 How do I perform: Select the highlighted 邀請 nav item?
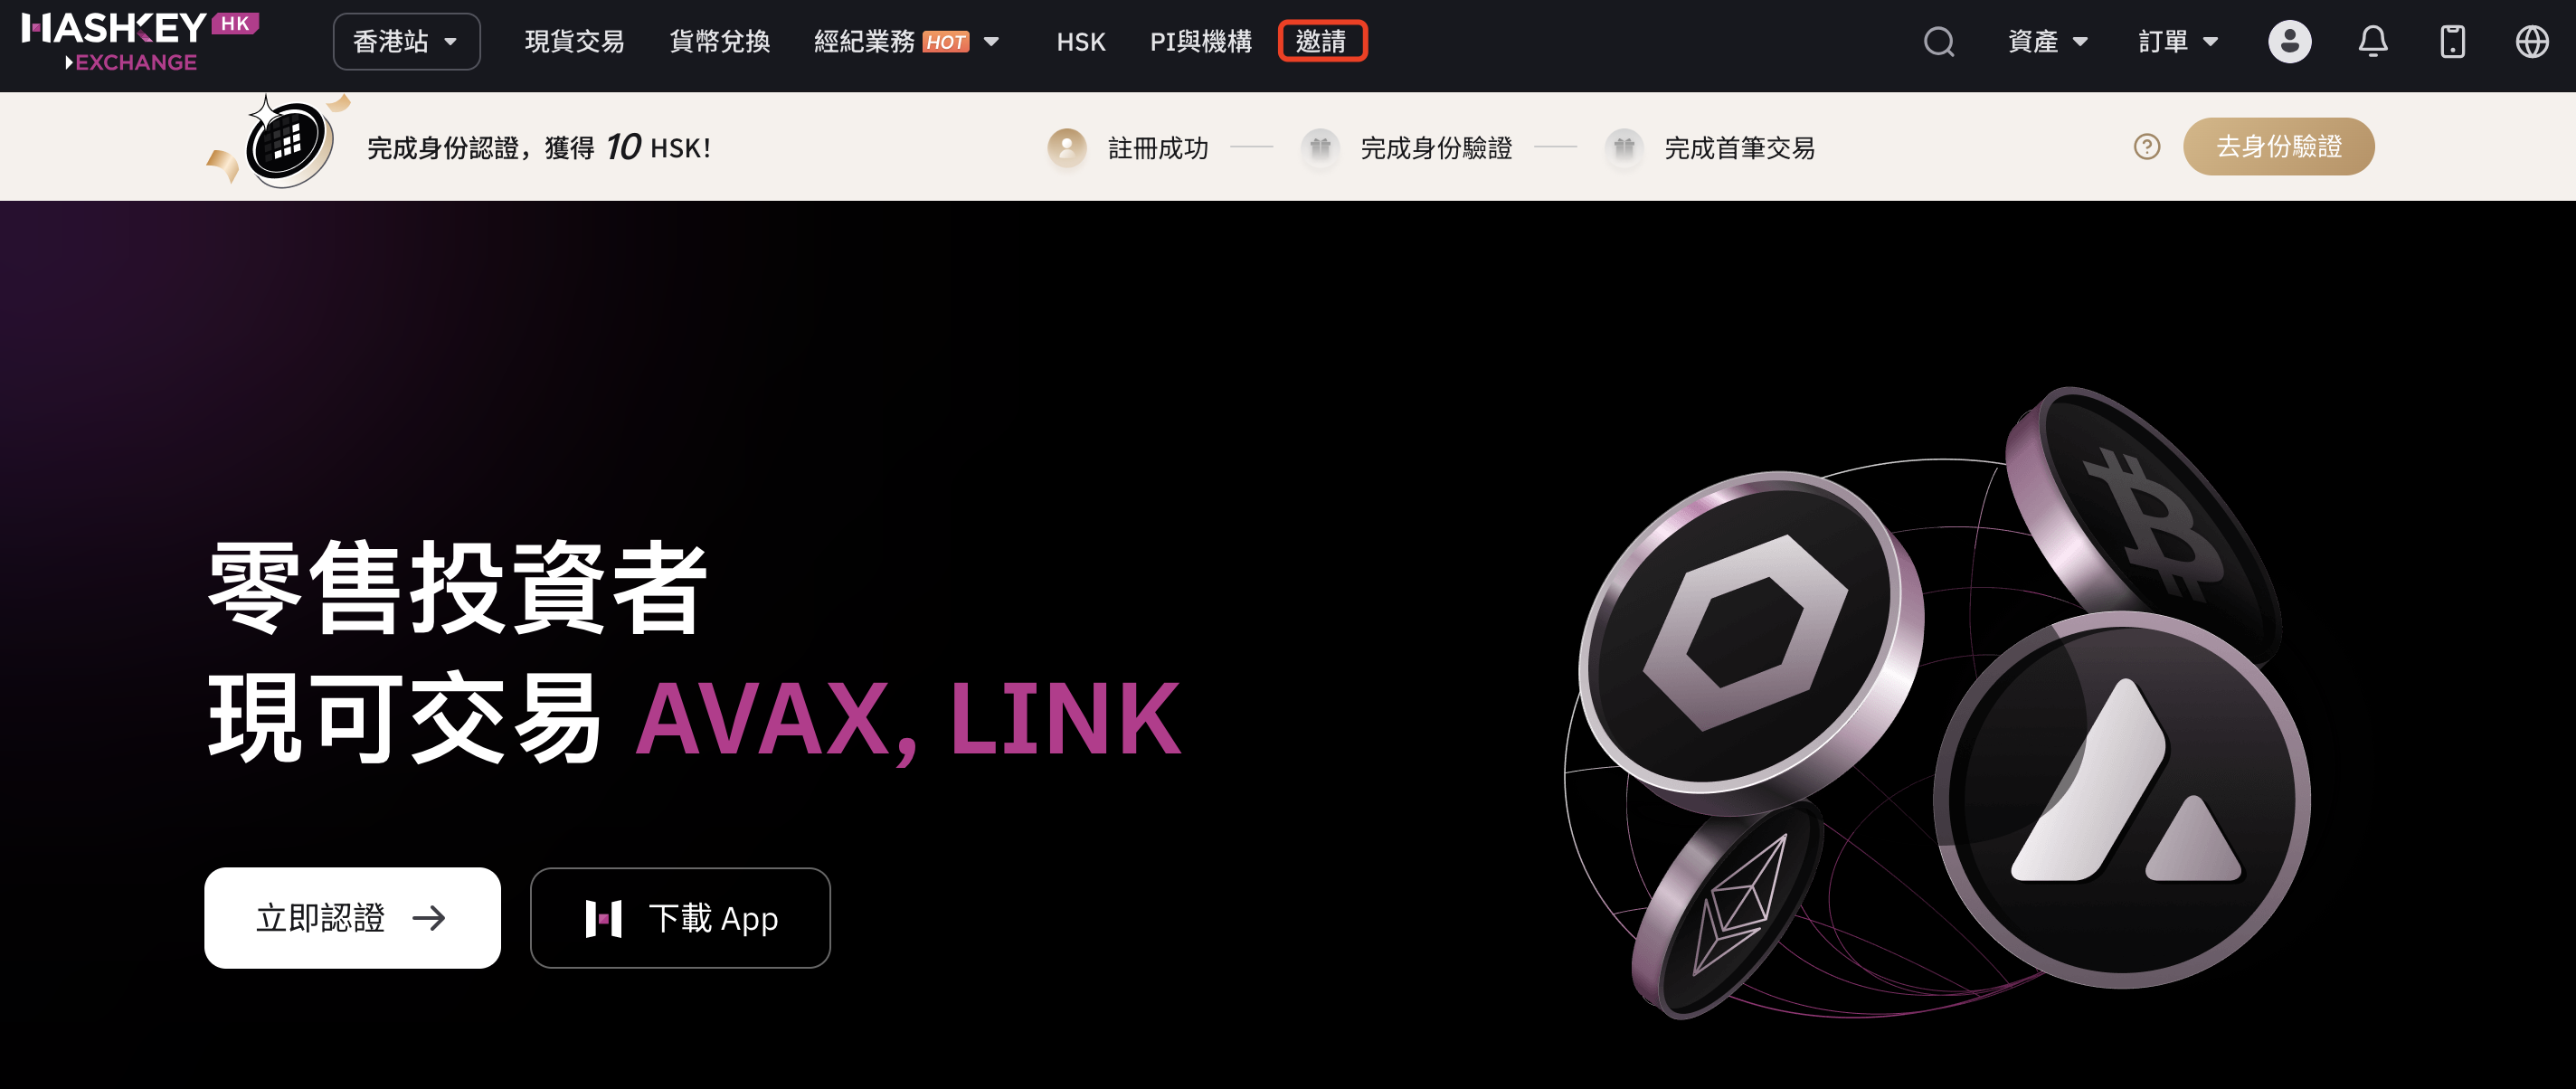(x=1321, y=42)
